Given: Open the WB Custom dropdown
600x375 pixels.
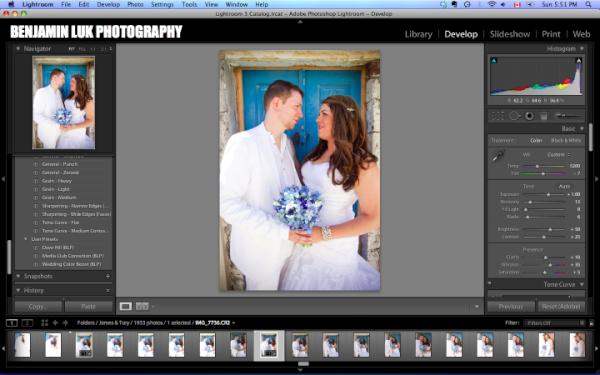Looking at the screenshot, I should (x=559, y=155).
